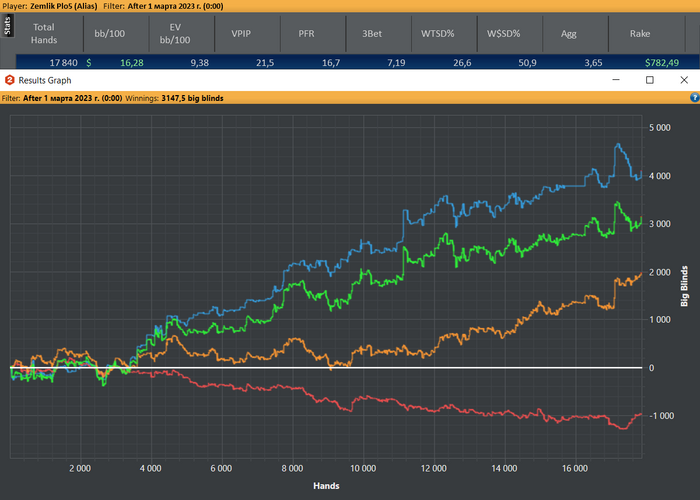Select the 50,9 W$SD% value
The width and height of the screenshot is (700, 500).
(527, 62)
